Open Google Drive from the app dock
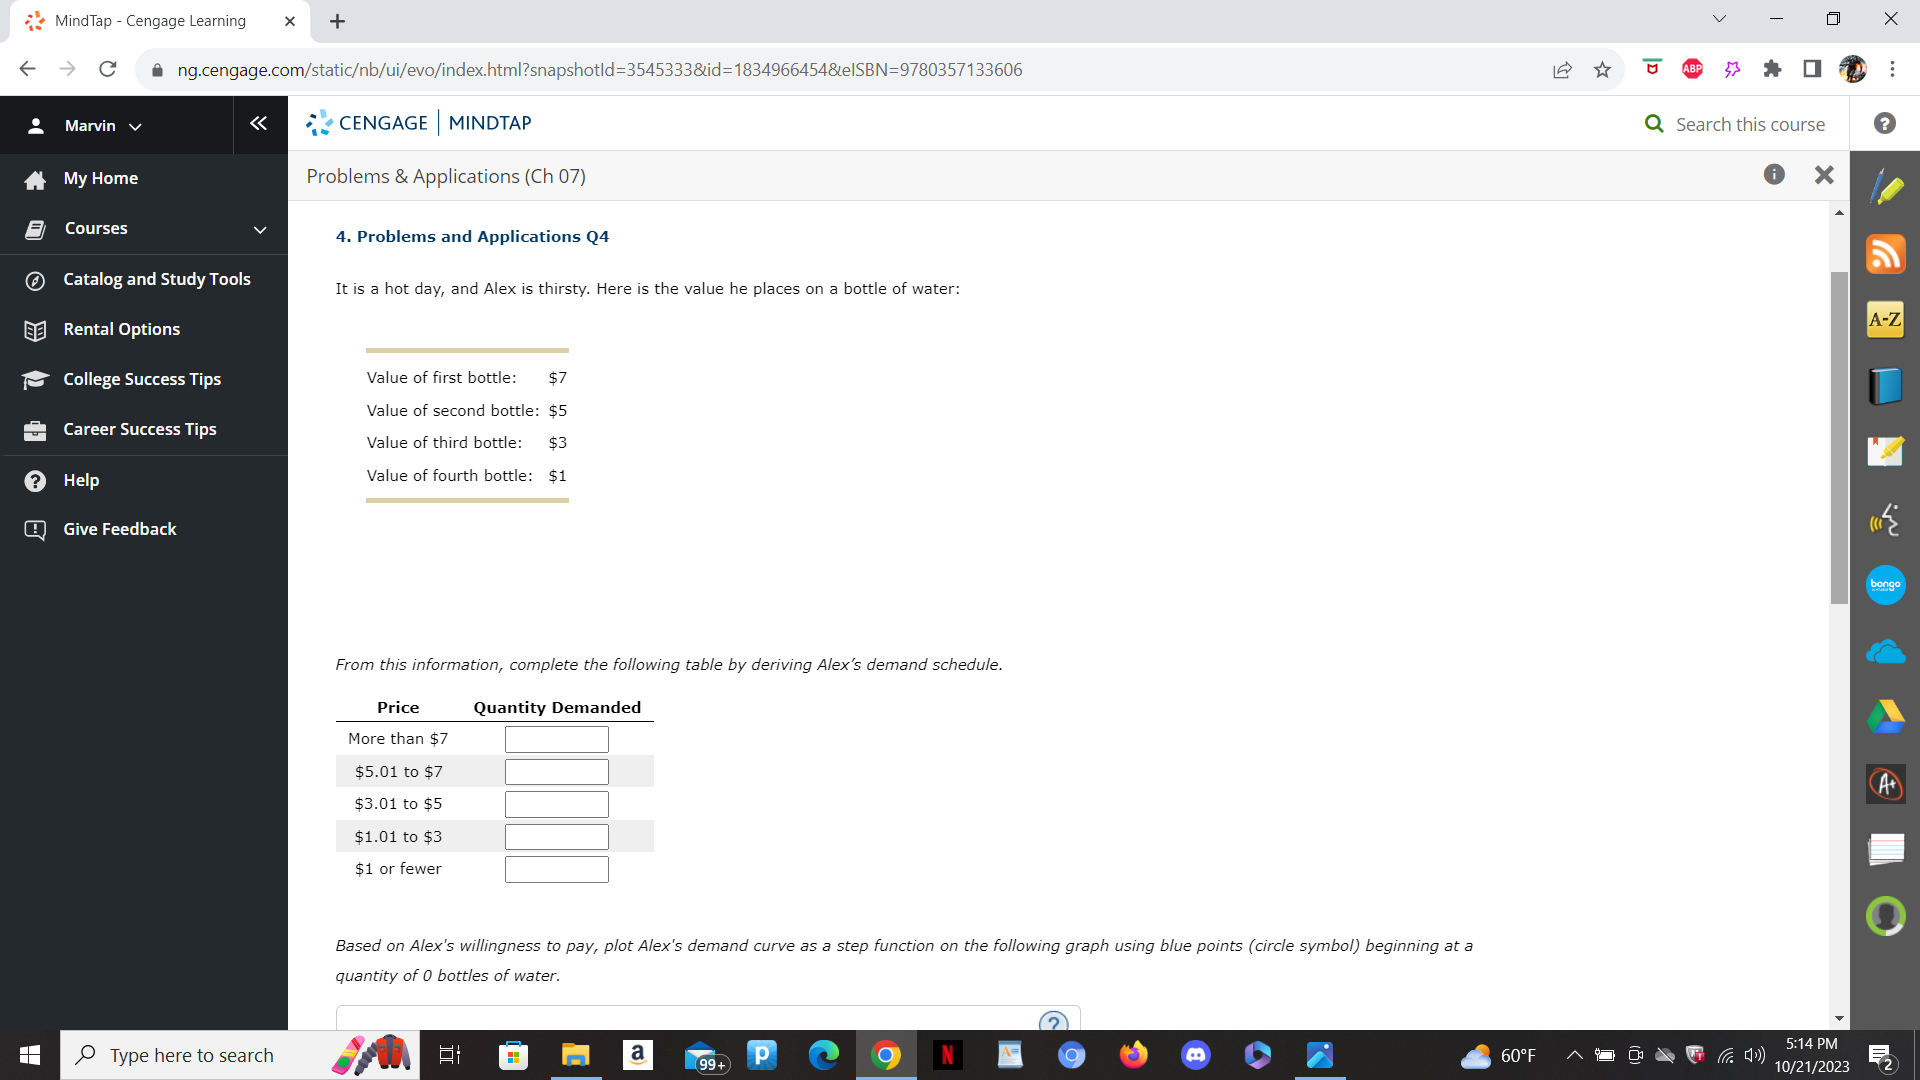 pos(1886,717)
